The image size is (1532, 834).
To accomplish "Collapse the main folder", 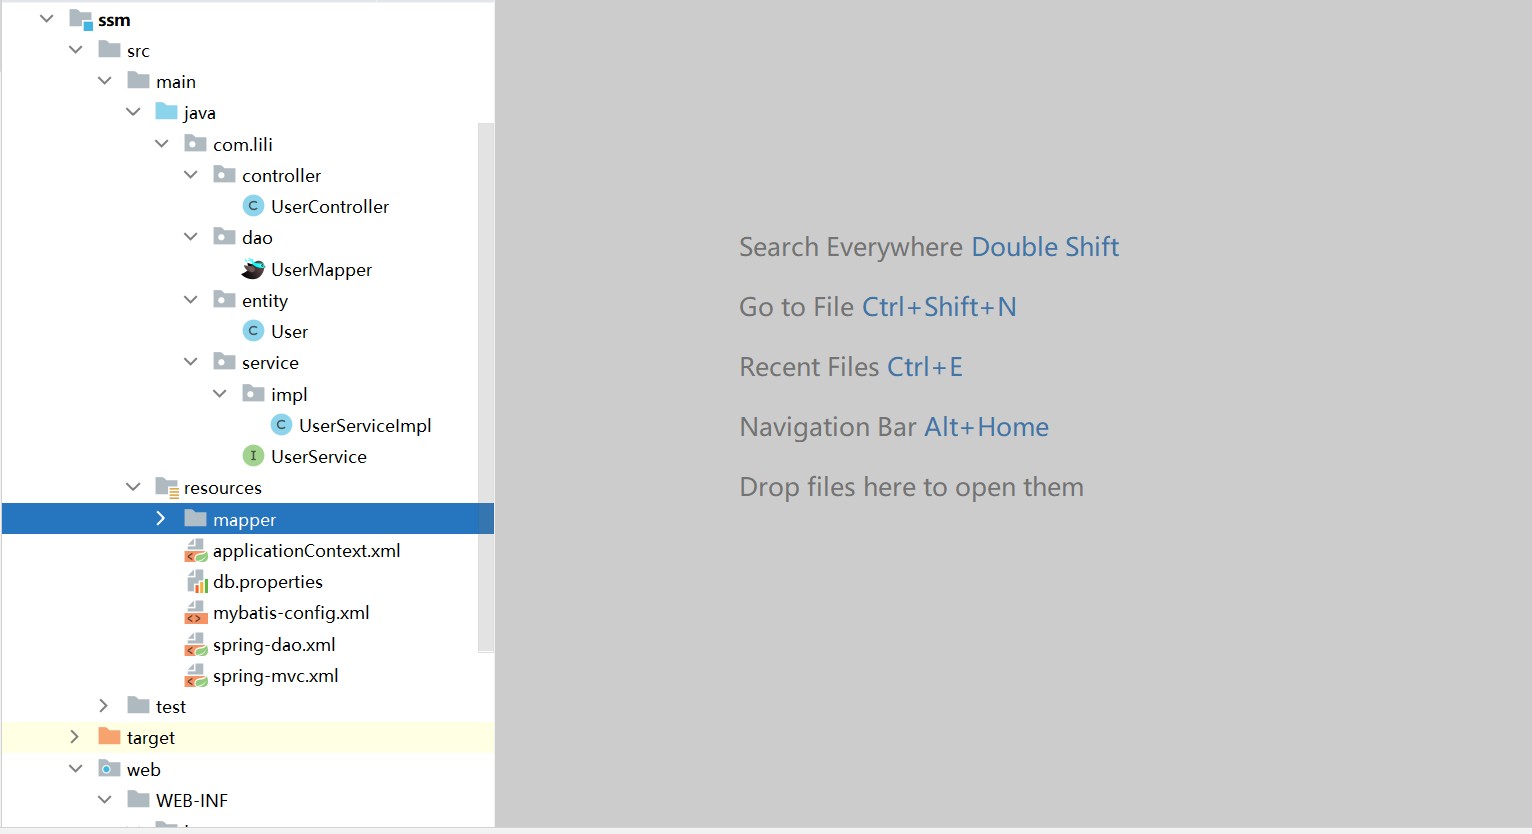I will (x=104, y=81).
